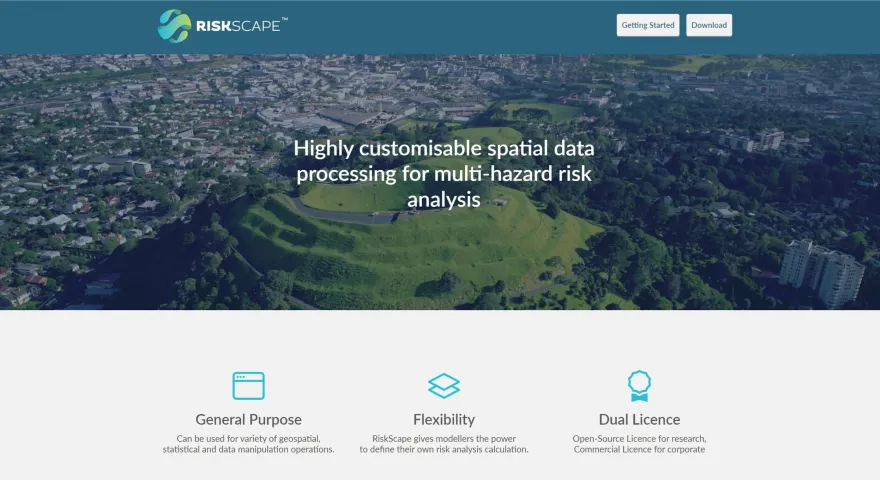This screenshot has width=880, height=480.
Task: Click the trademark symbol beside RiskScape name
Action: click(285, 18)
